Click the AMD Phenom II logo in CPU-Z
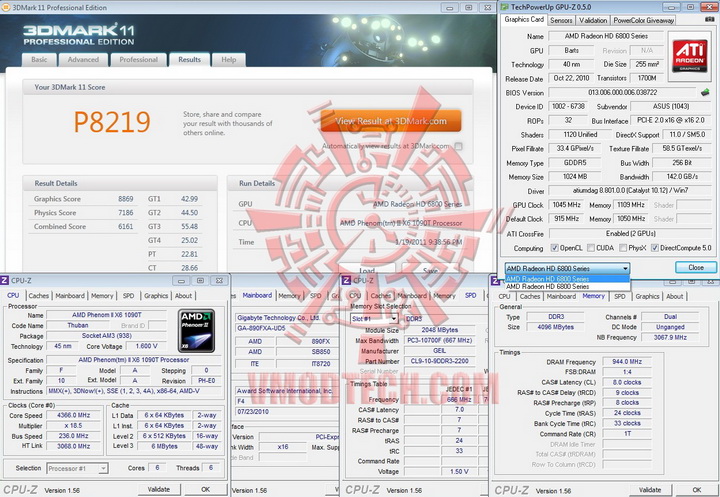 [197, 331]
